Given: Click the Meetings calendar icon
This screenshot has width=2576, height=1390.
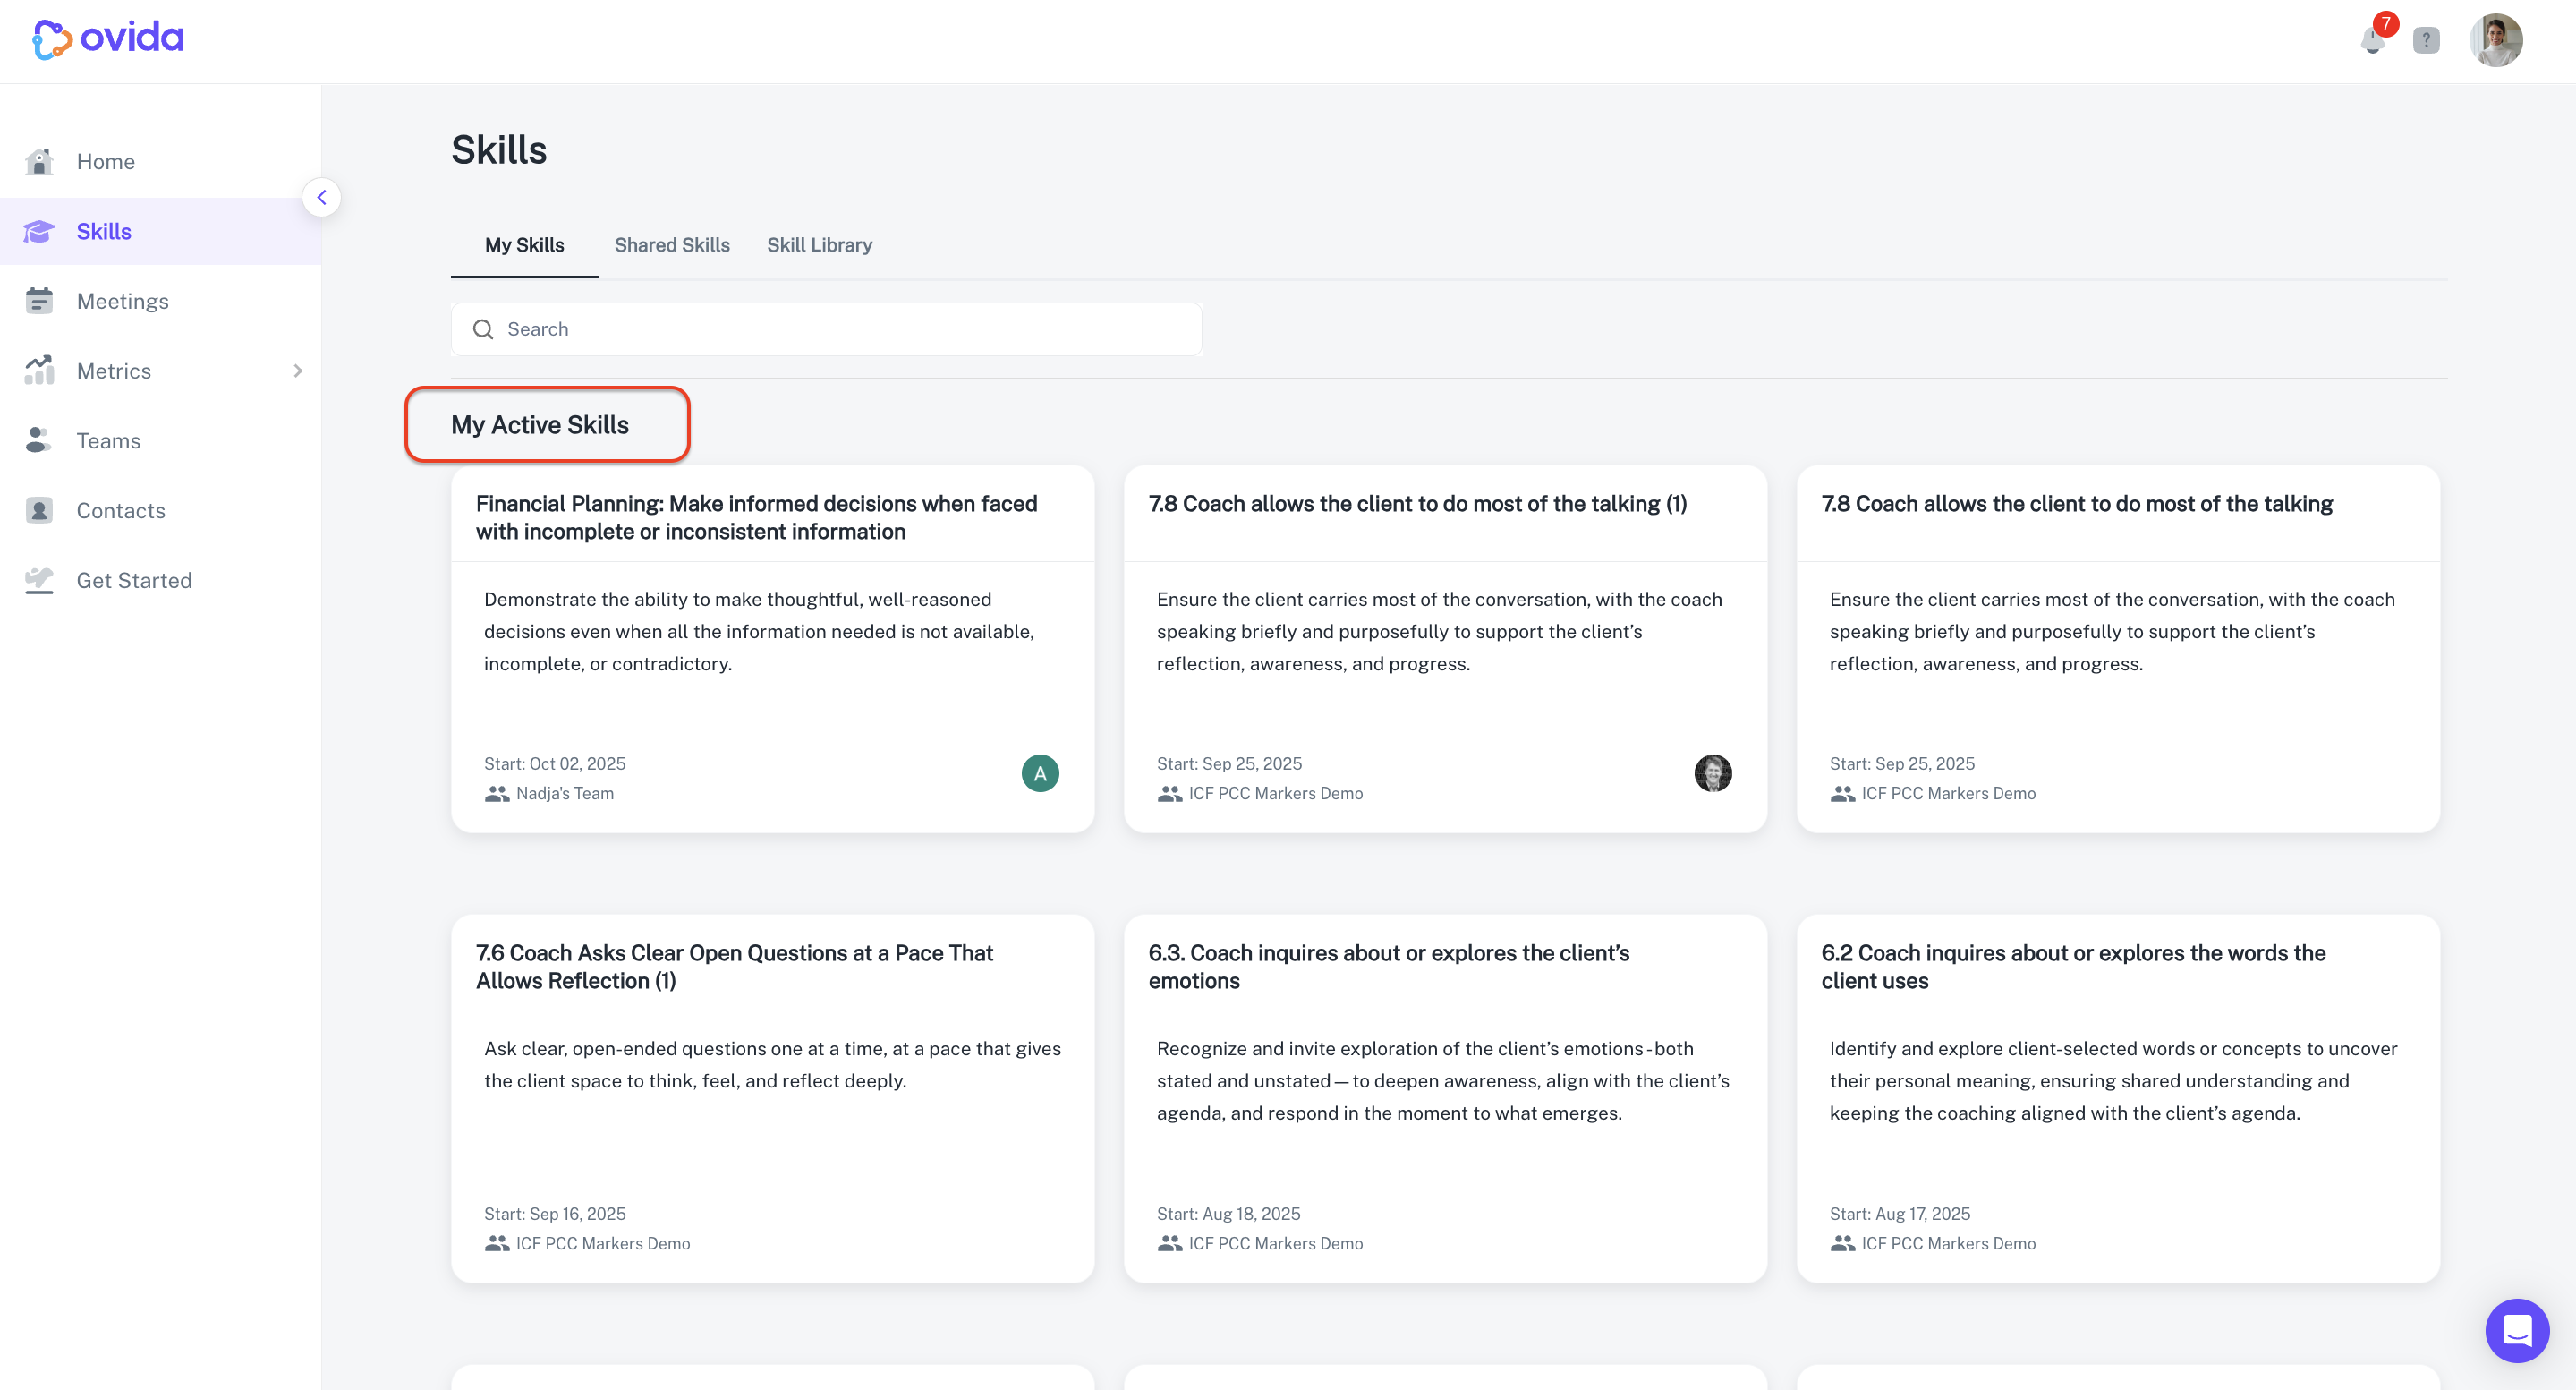Looking at the screenshot, I should (39, 300).
